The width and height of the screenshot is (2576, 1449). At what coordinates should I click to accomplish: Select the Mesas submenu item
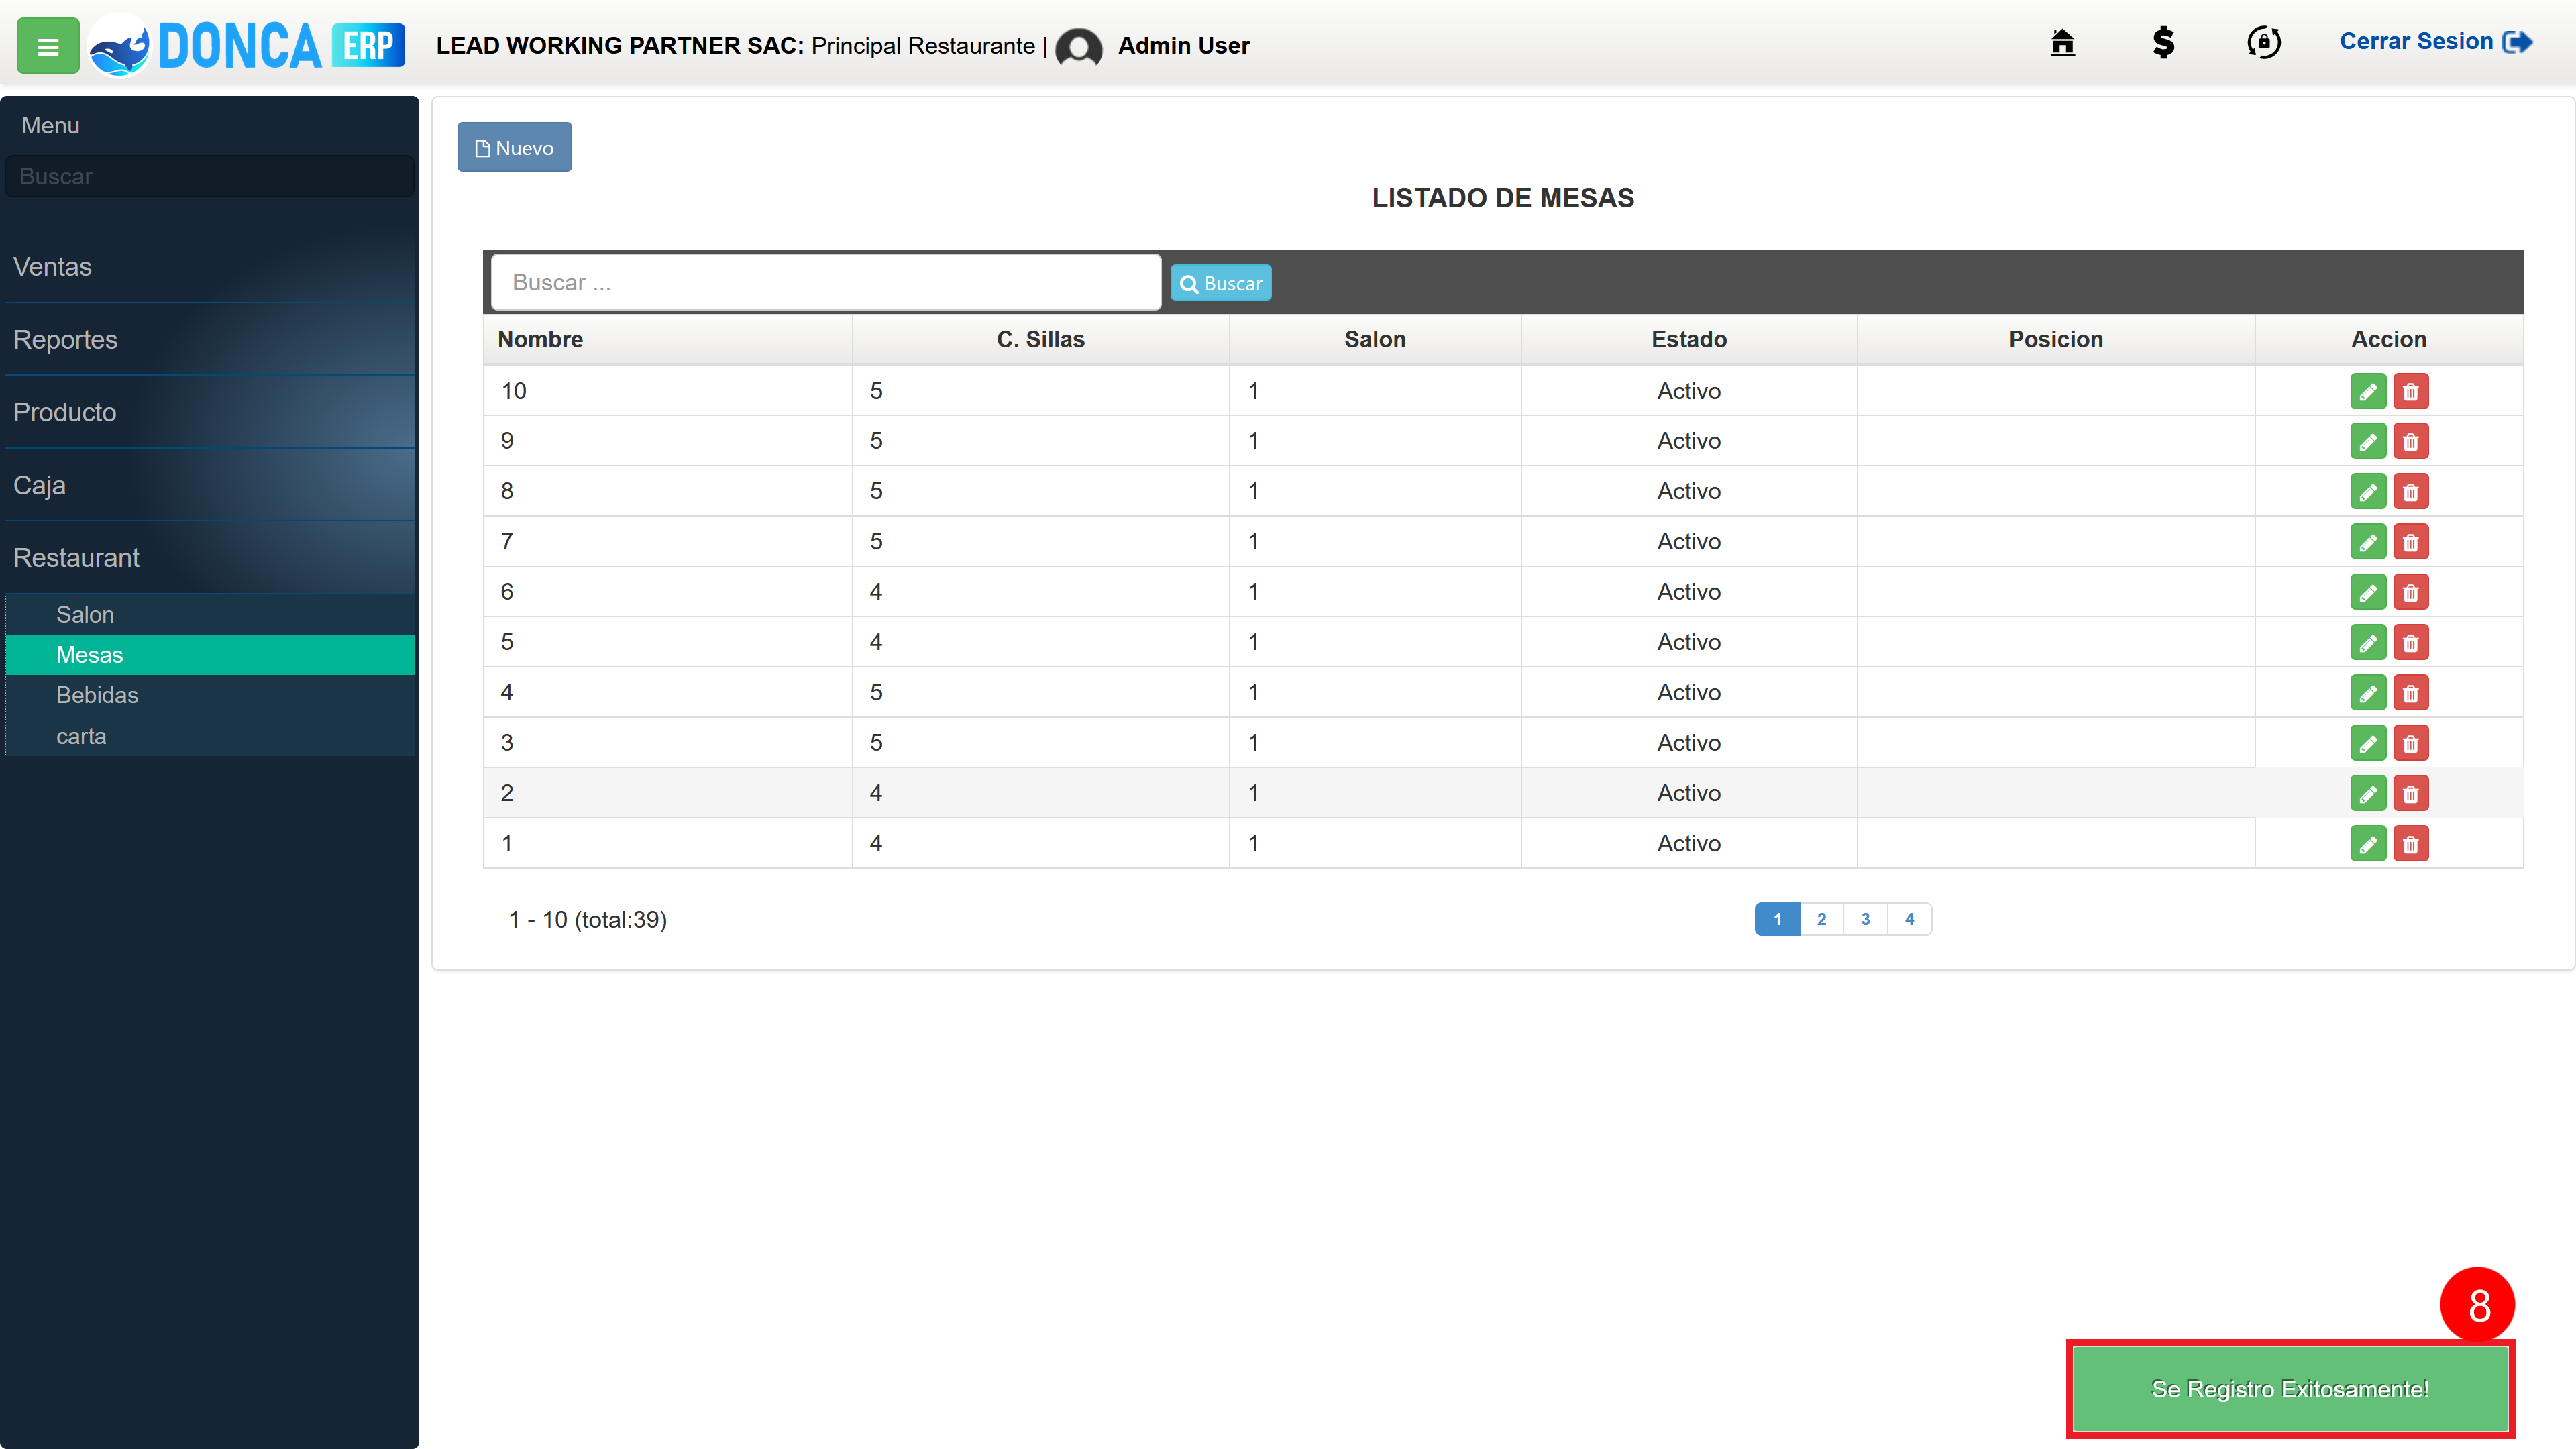point(210,655)
